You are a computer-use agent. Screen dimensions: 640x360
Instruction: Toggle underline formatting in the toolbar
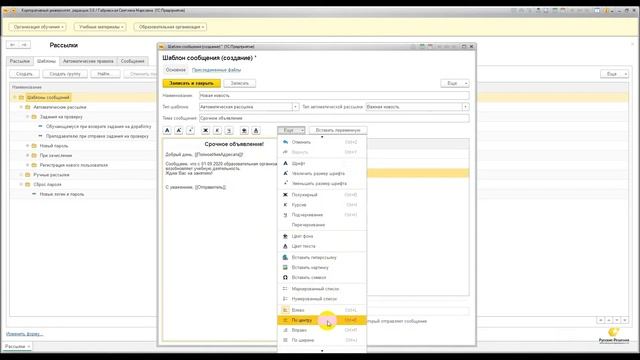click(229, 130)
